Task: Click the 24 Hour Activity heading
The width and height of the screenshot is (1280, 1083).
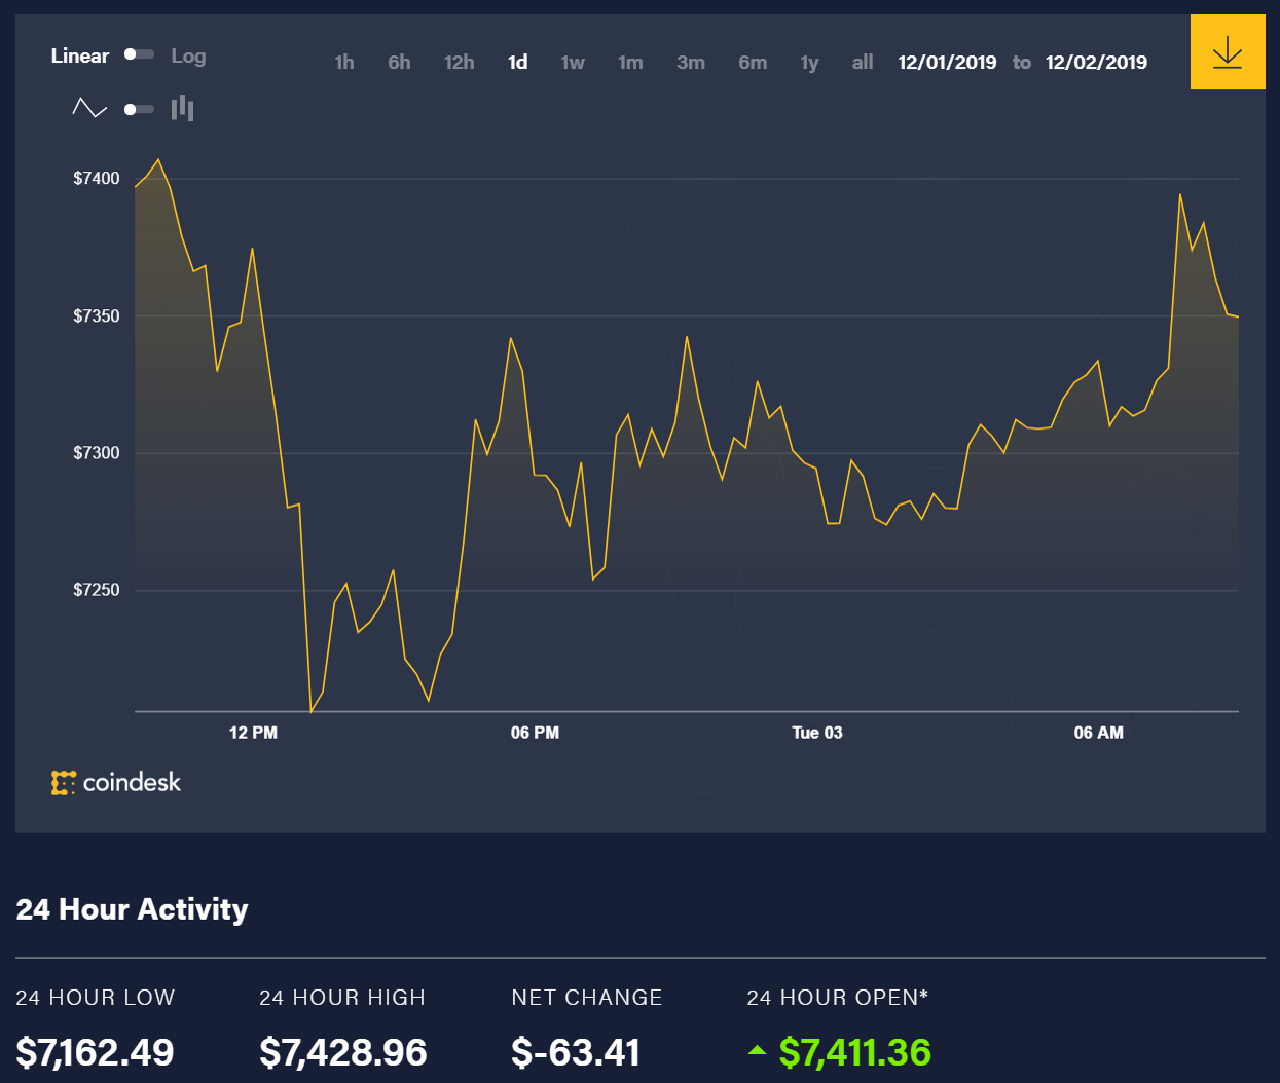Action: pyautogui.click(x=132, y=909)
